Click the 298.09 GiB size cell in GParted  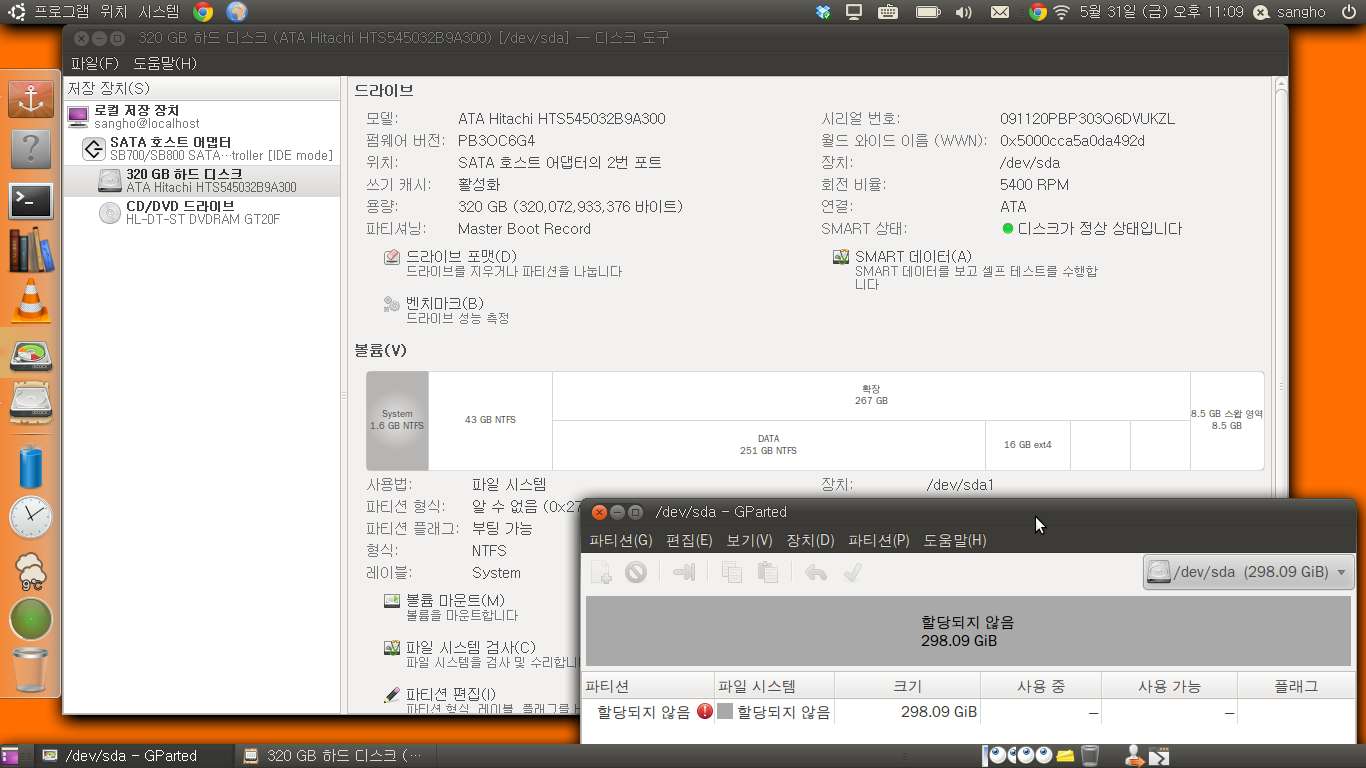tap(907, 712)
